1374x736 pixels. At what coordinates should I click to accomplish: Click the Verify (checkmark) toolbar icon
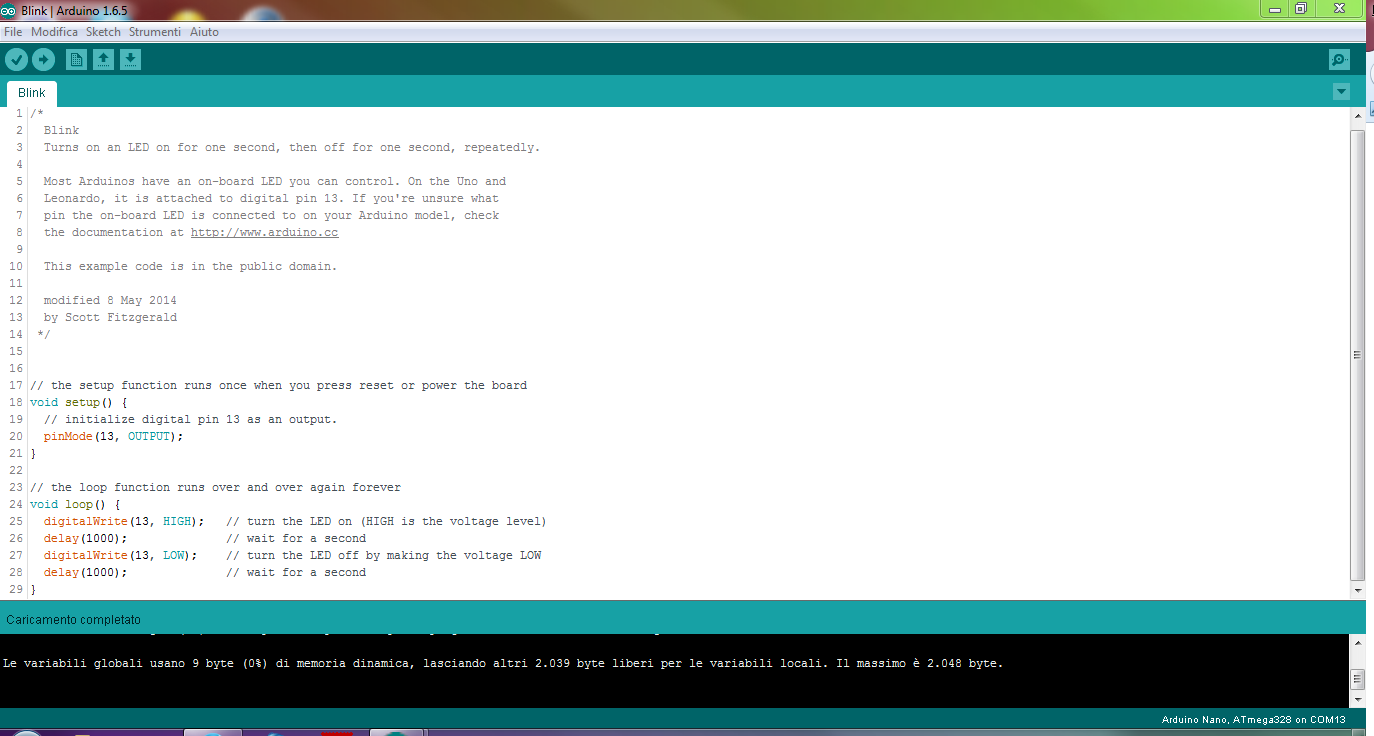tap(16, 60)
